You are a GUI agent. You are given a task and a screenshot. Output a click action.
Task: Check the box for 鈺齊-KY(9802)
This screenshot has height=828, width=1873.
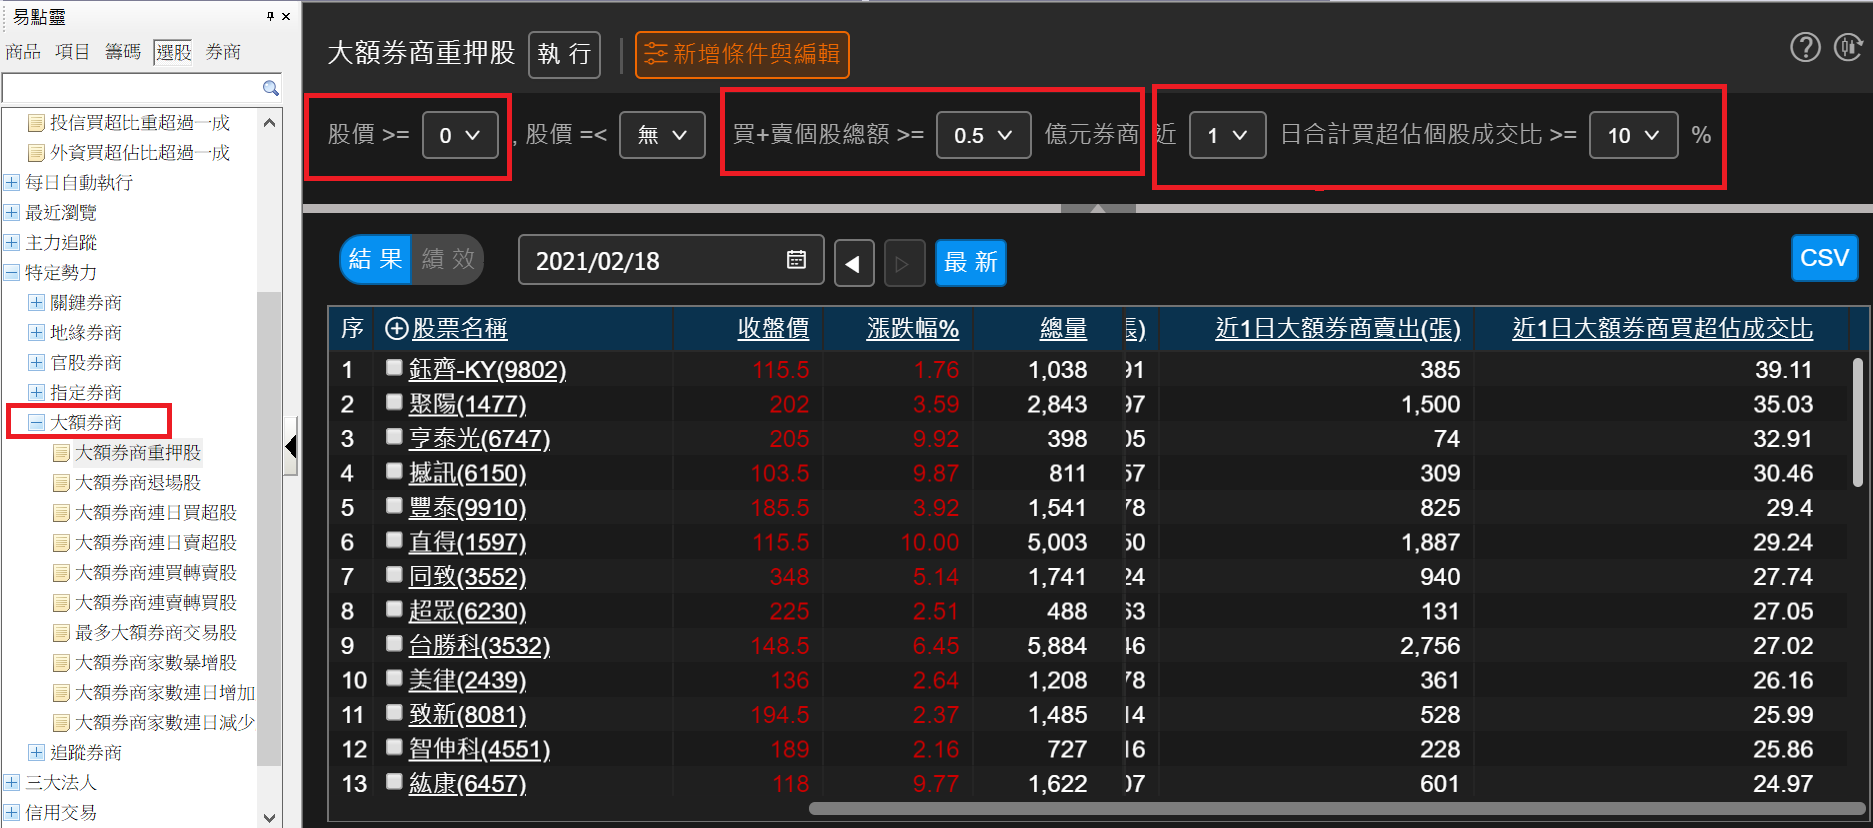[394, 368]
